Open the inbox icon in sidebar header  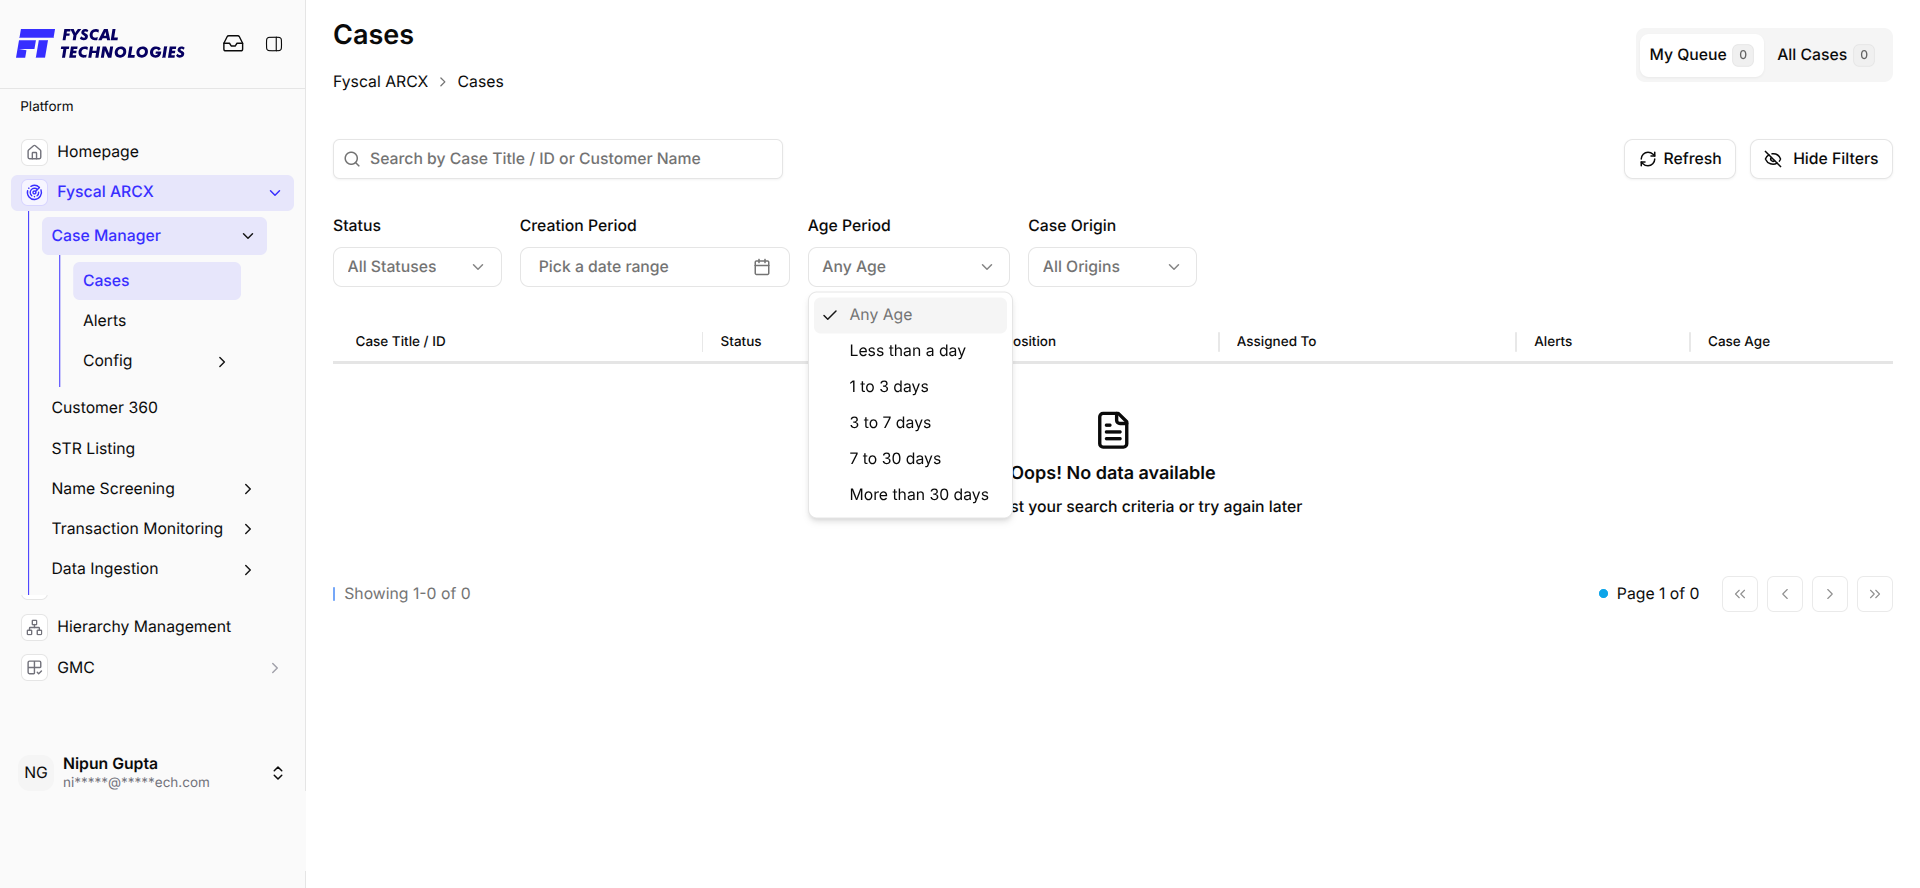click(233, 44)
